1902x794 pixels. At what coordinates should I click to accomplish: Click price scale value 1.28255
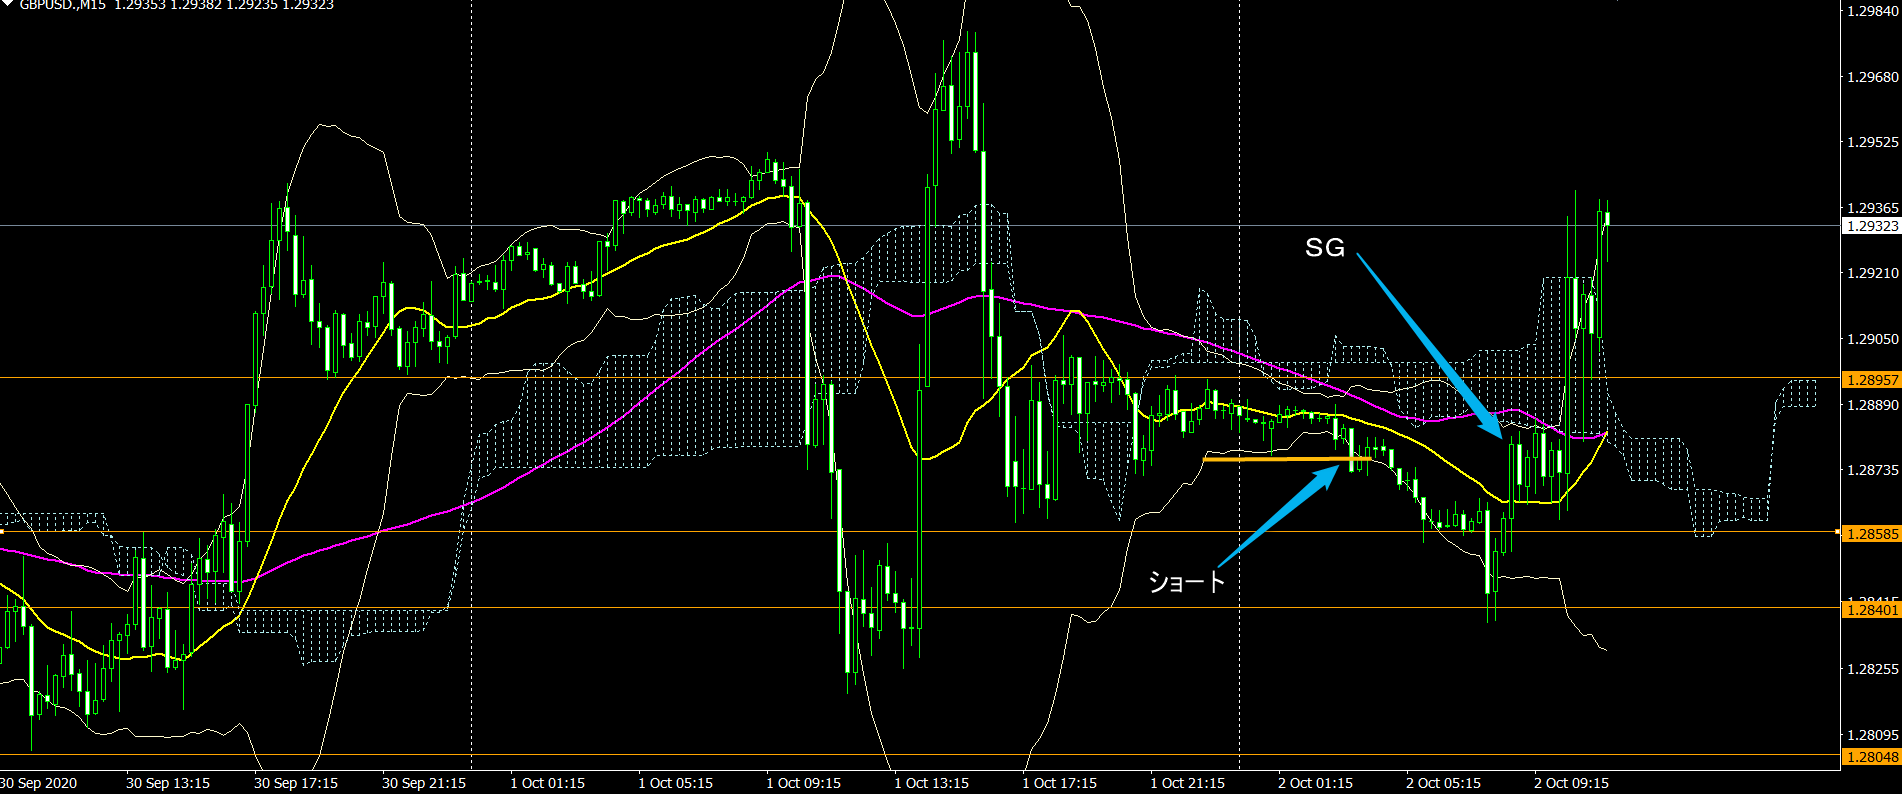[1872, 669]
